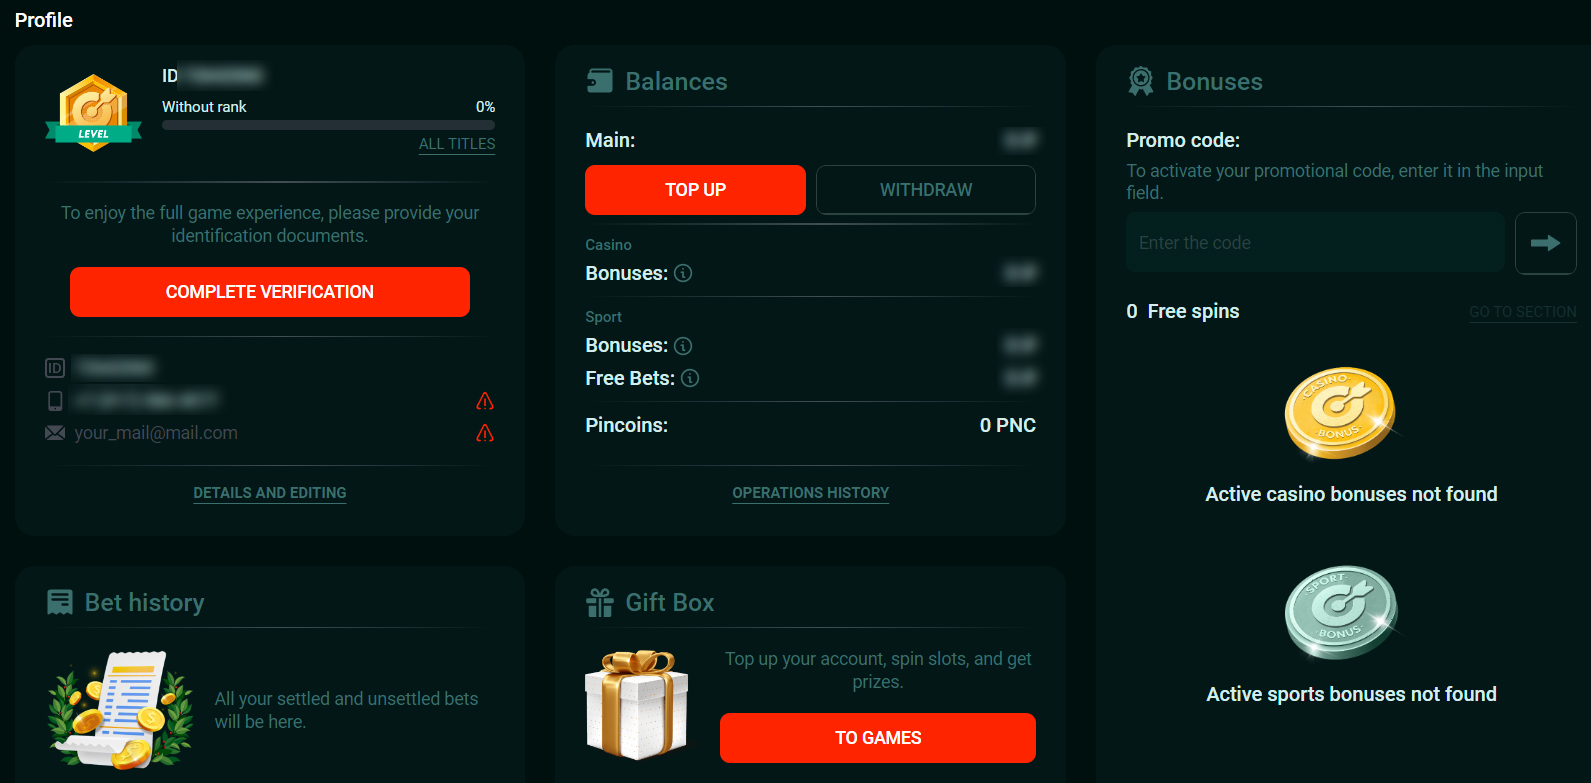Open DETAILS AND EDITING link

(270, 493)
